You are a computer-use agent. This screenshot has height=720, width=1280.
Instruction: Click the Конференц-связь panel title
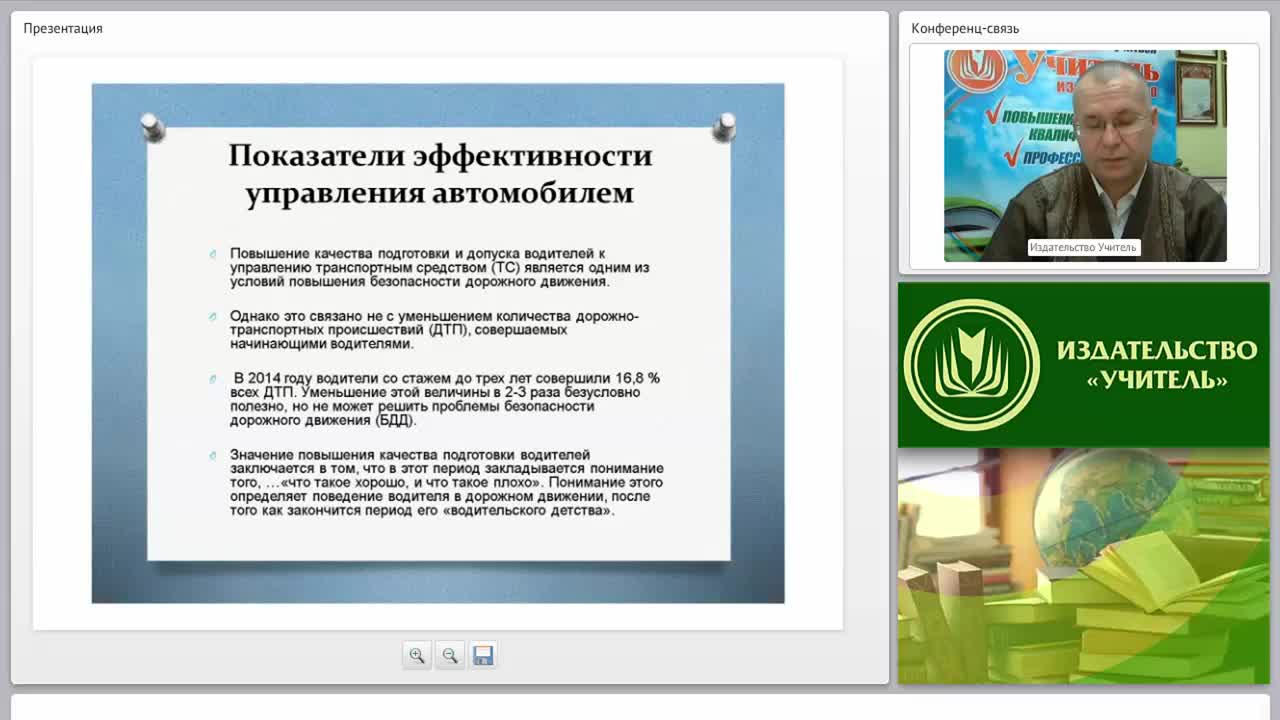click(965, 28)
